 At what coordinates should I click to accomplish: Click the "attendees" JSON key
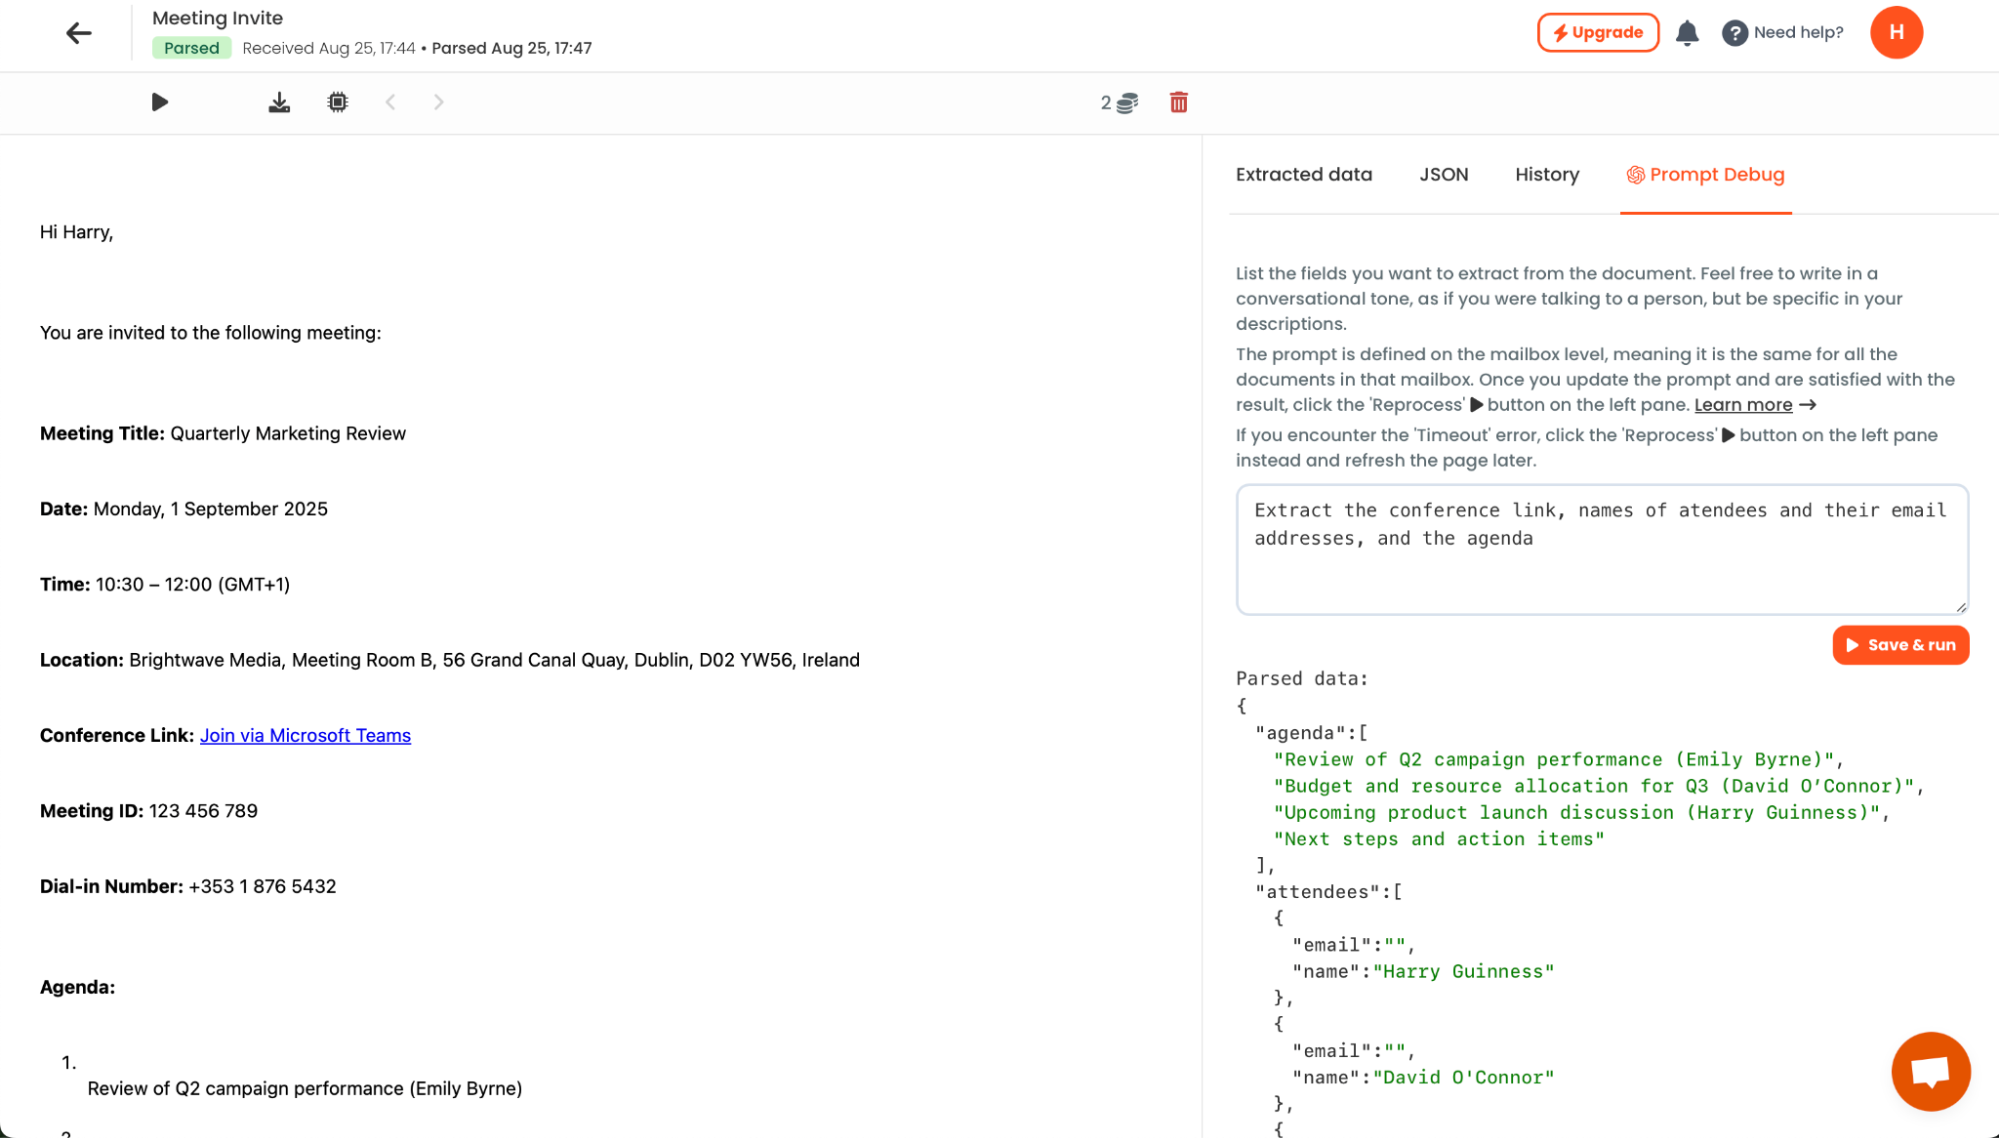tap(1319, 892)
